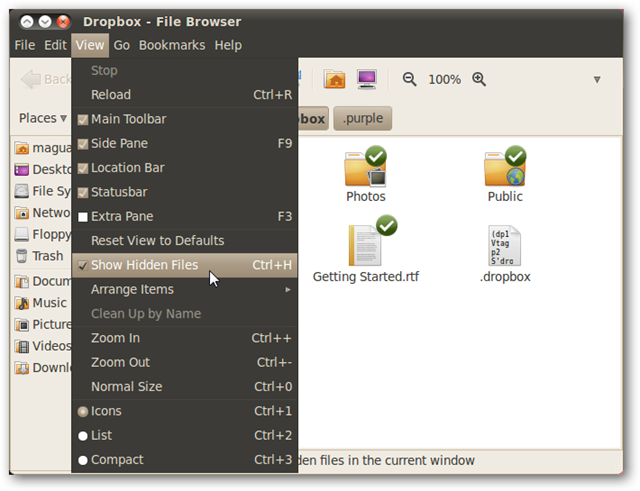Open the Computer toolbar icon
640x491 pixels.
pos(367,79)
